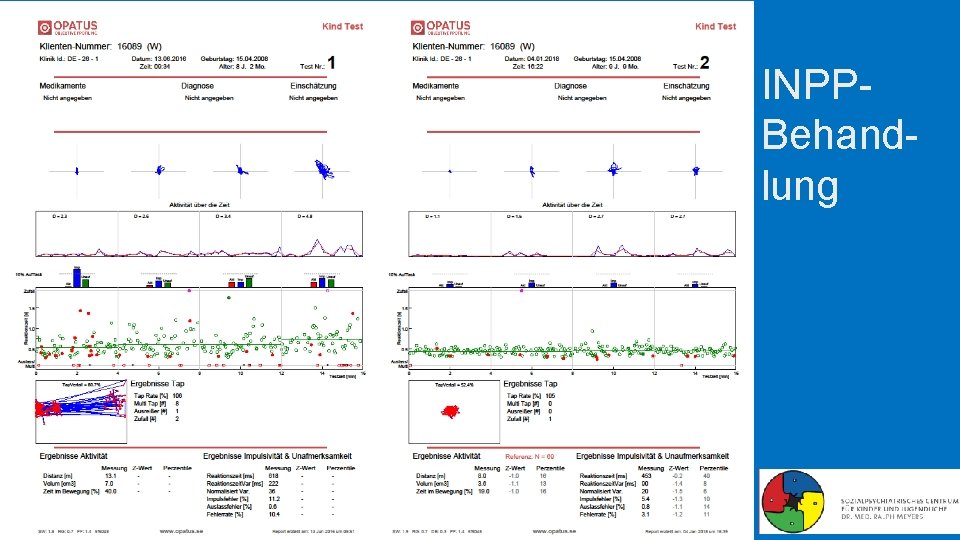
Task: Click 'Einschätzung' heading on Test 2 report
Action: [686, 86]
